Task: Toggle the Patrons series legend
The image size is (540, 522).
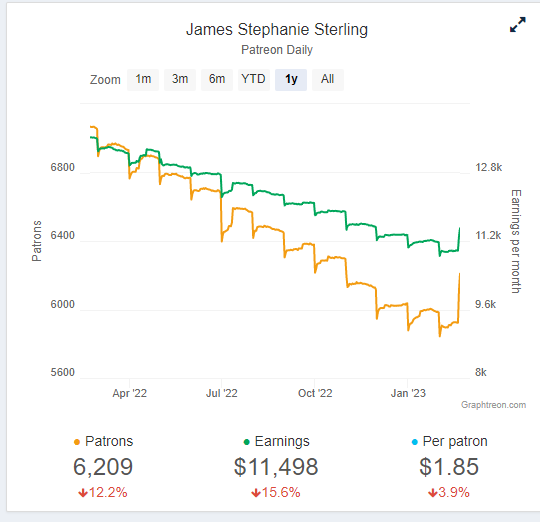Action: point(103,441)
